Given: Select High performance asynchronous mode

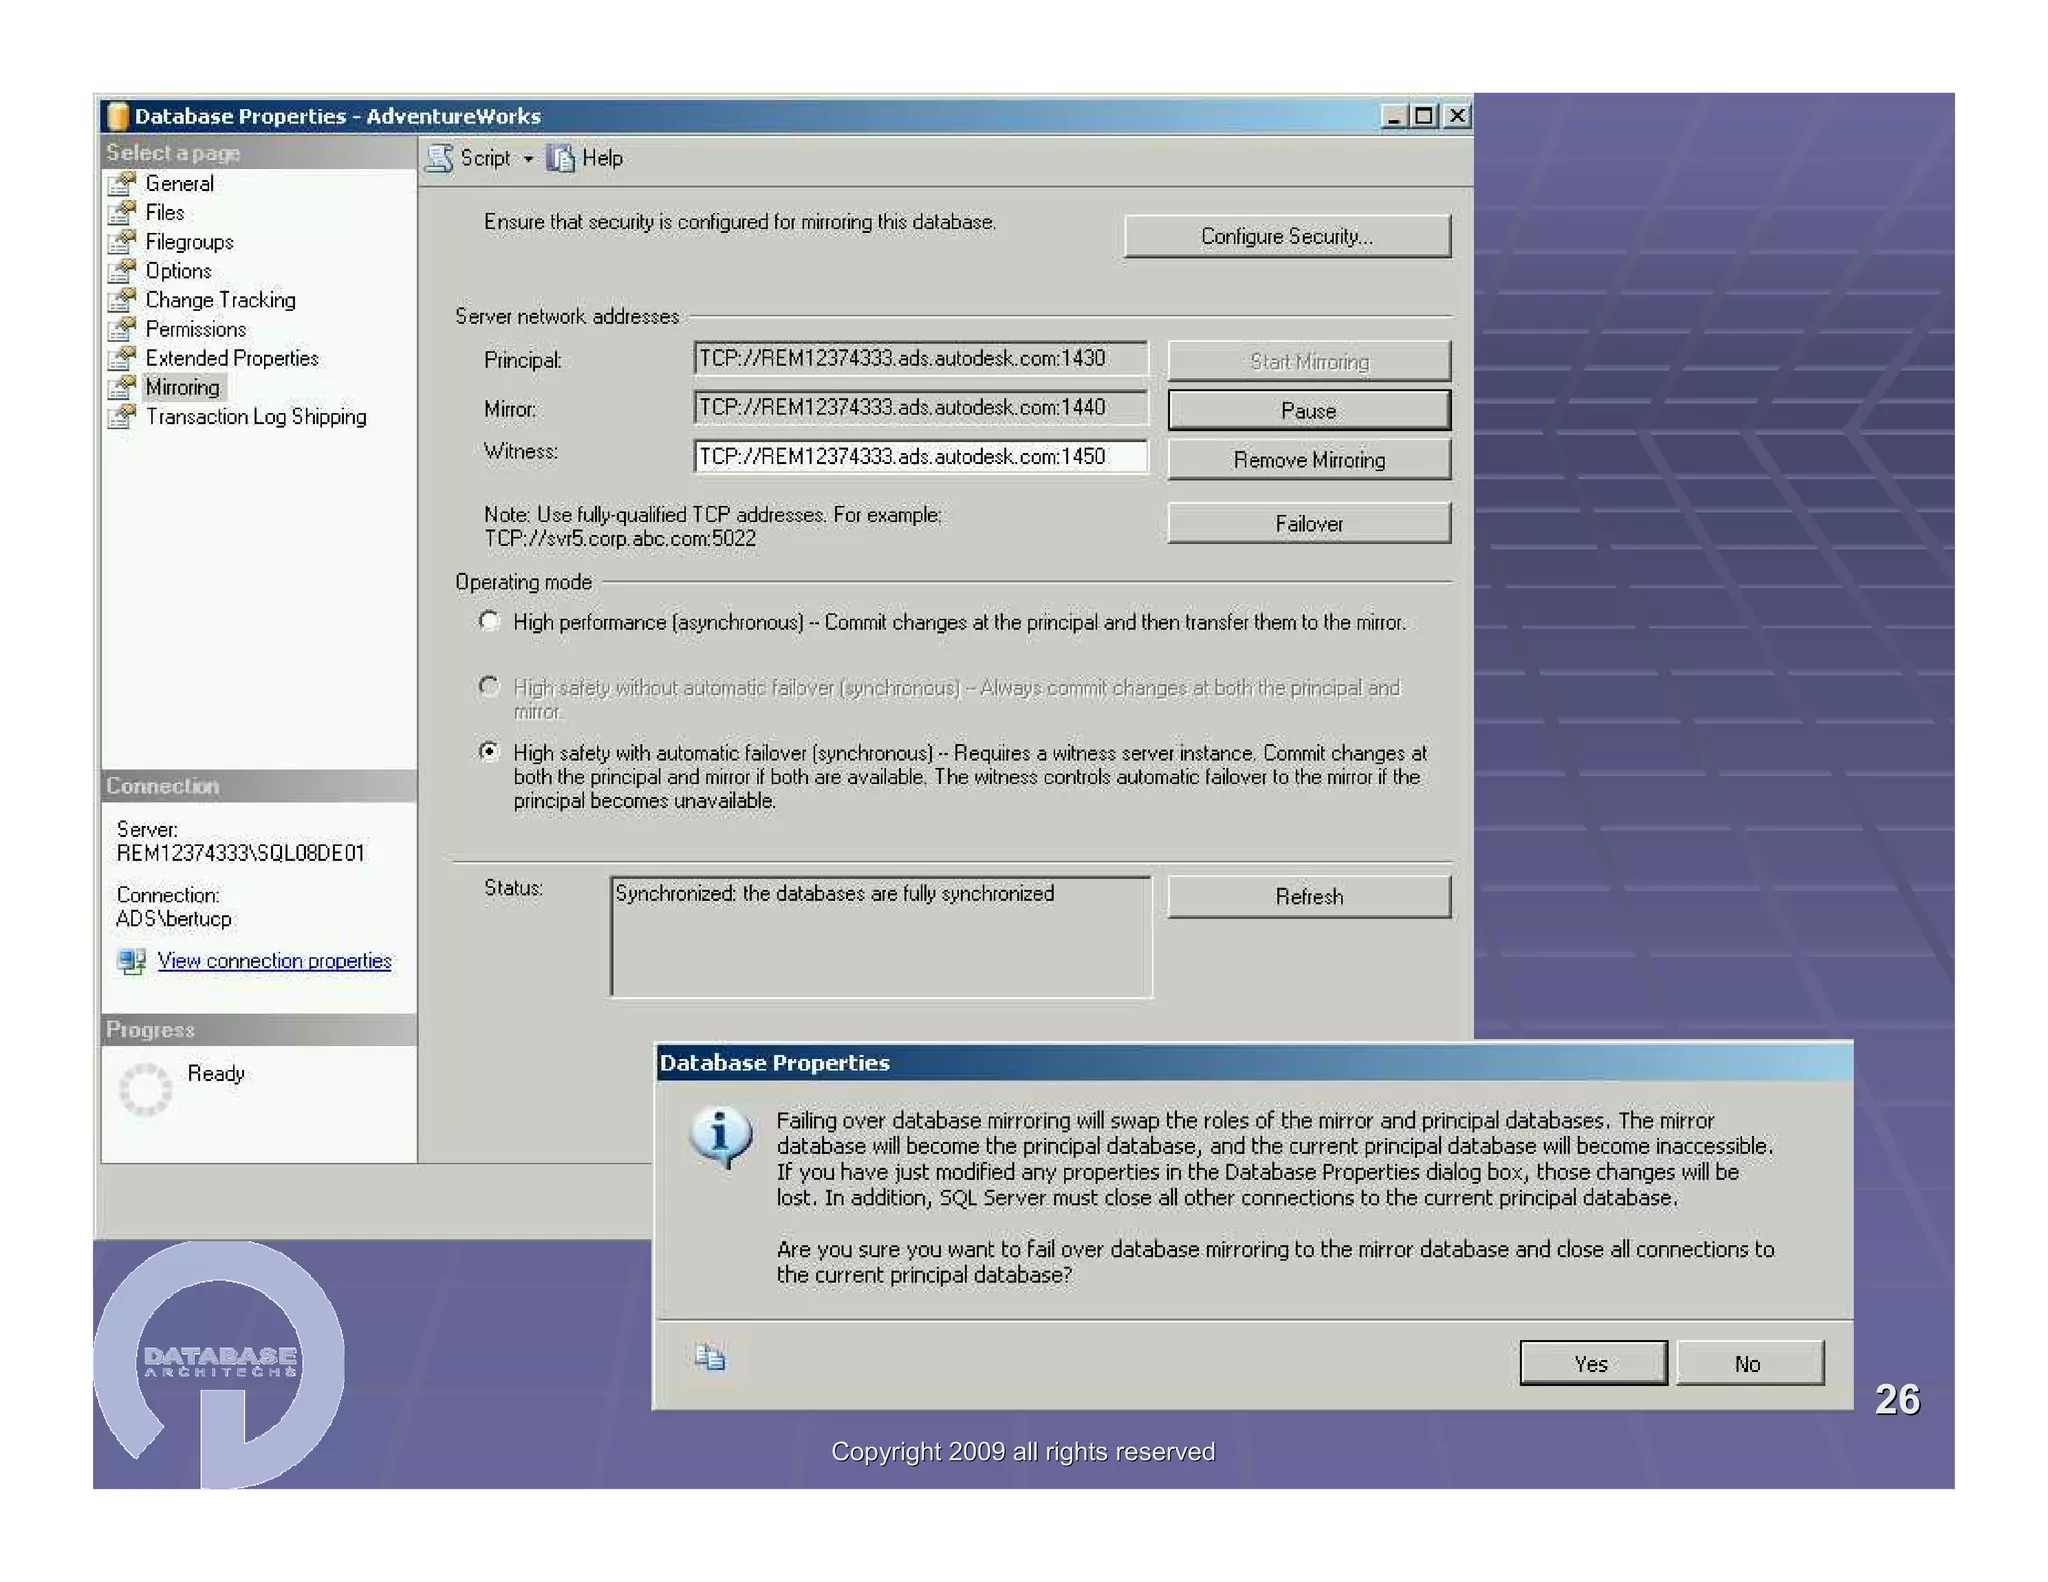Looking at the screenshot, I should pos(489,621).
